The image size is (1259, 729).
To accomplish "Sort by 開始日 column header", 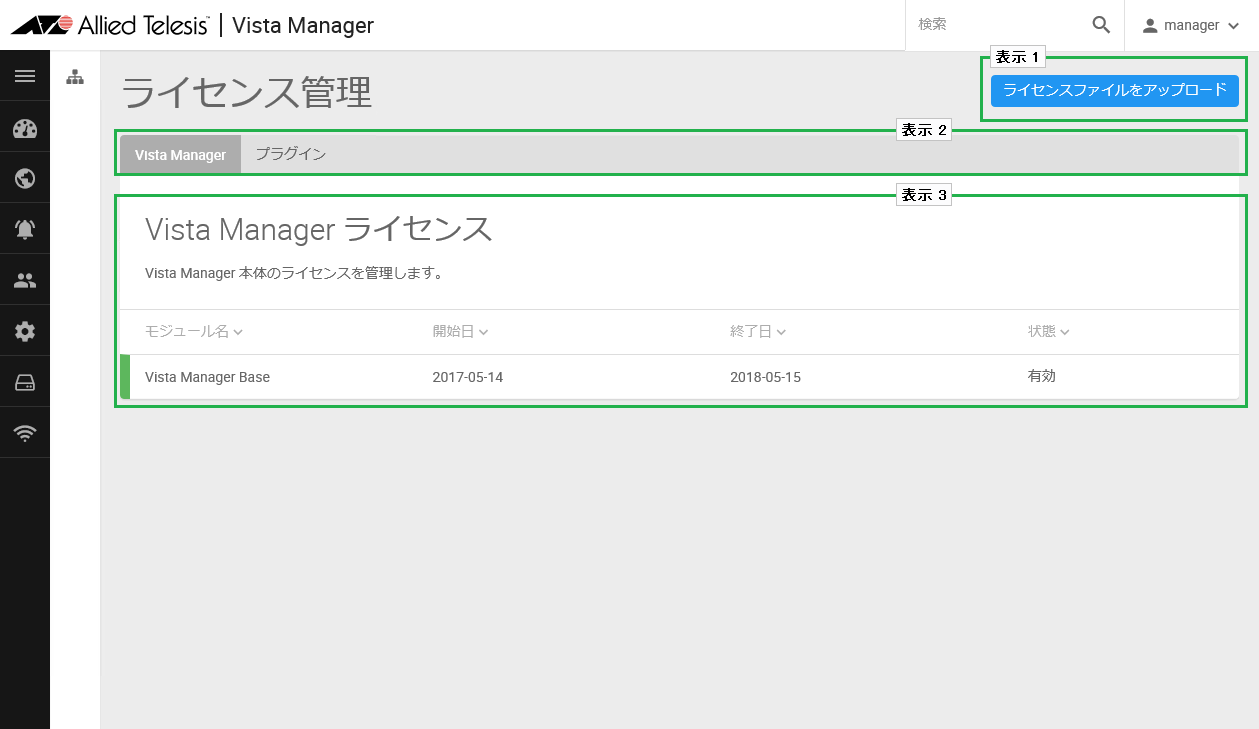I will pyautogui.click(x=460, y=332).
